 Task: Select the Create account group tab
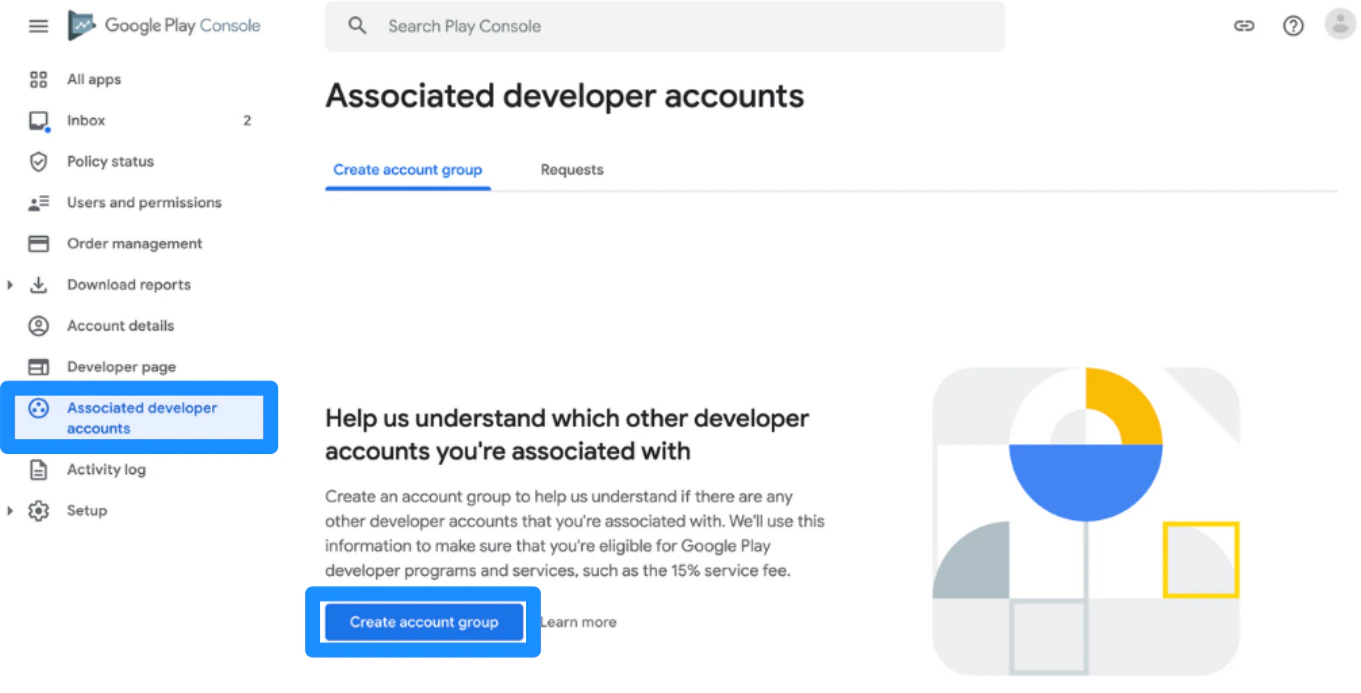[x=407, y=169]
